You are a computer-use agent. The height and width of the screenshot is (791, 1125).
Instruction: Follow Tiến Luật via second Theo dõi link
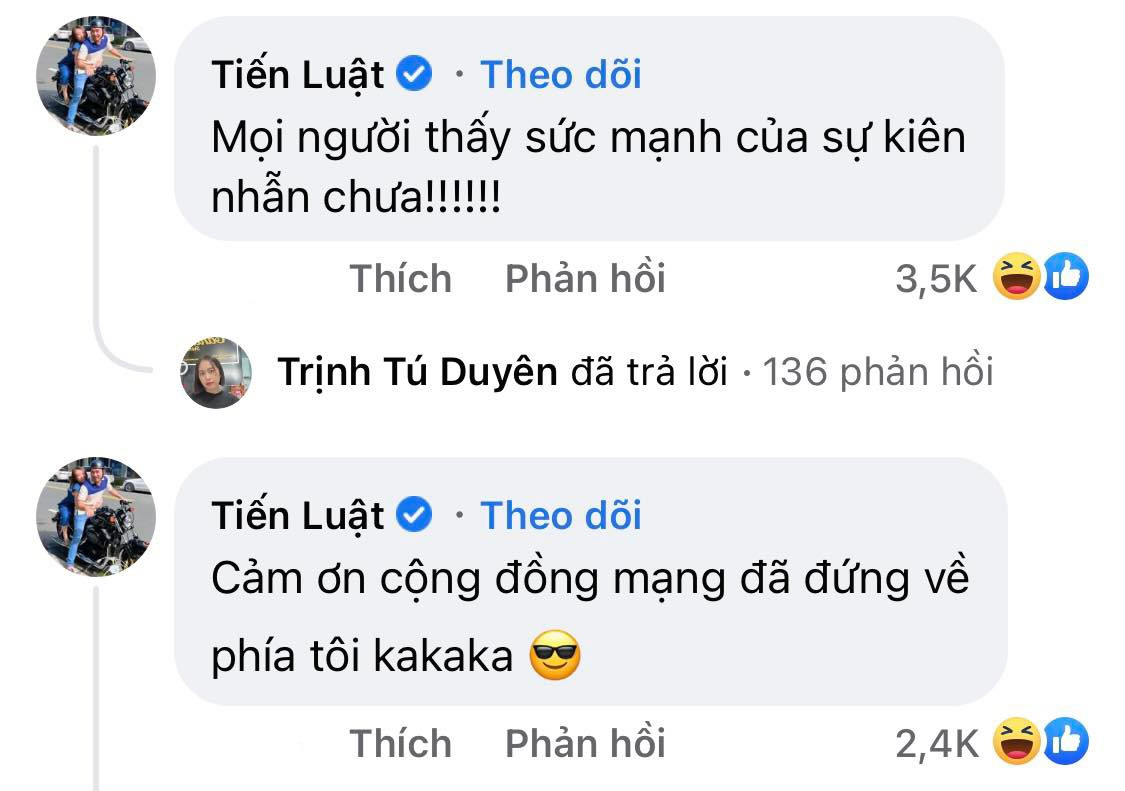coord(560,515)
